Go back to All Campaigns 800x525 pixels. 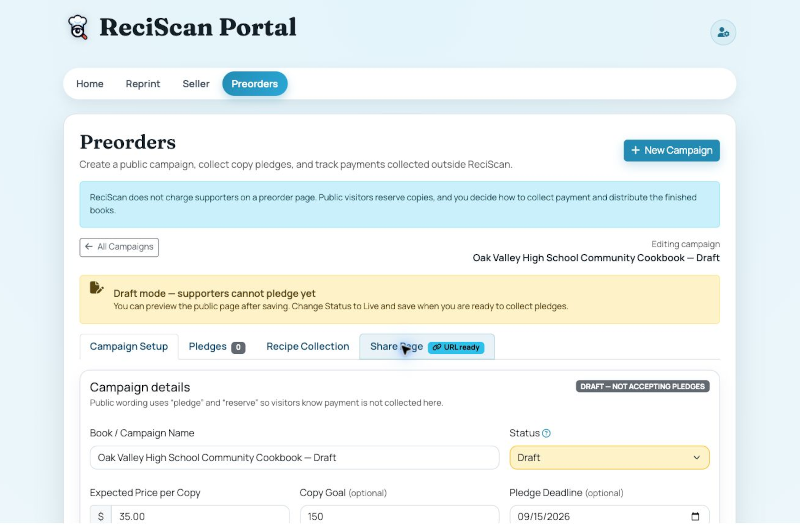coord(119,247)
